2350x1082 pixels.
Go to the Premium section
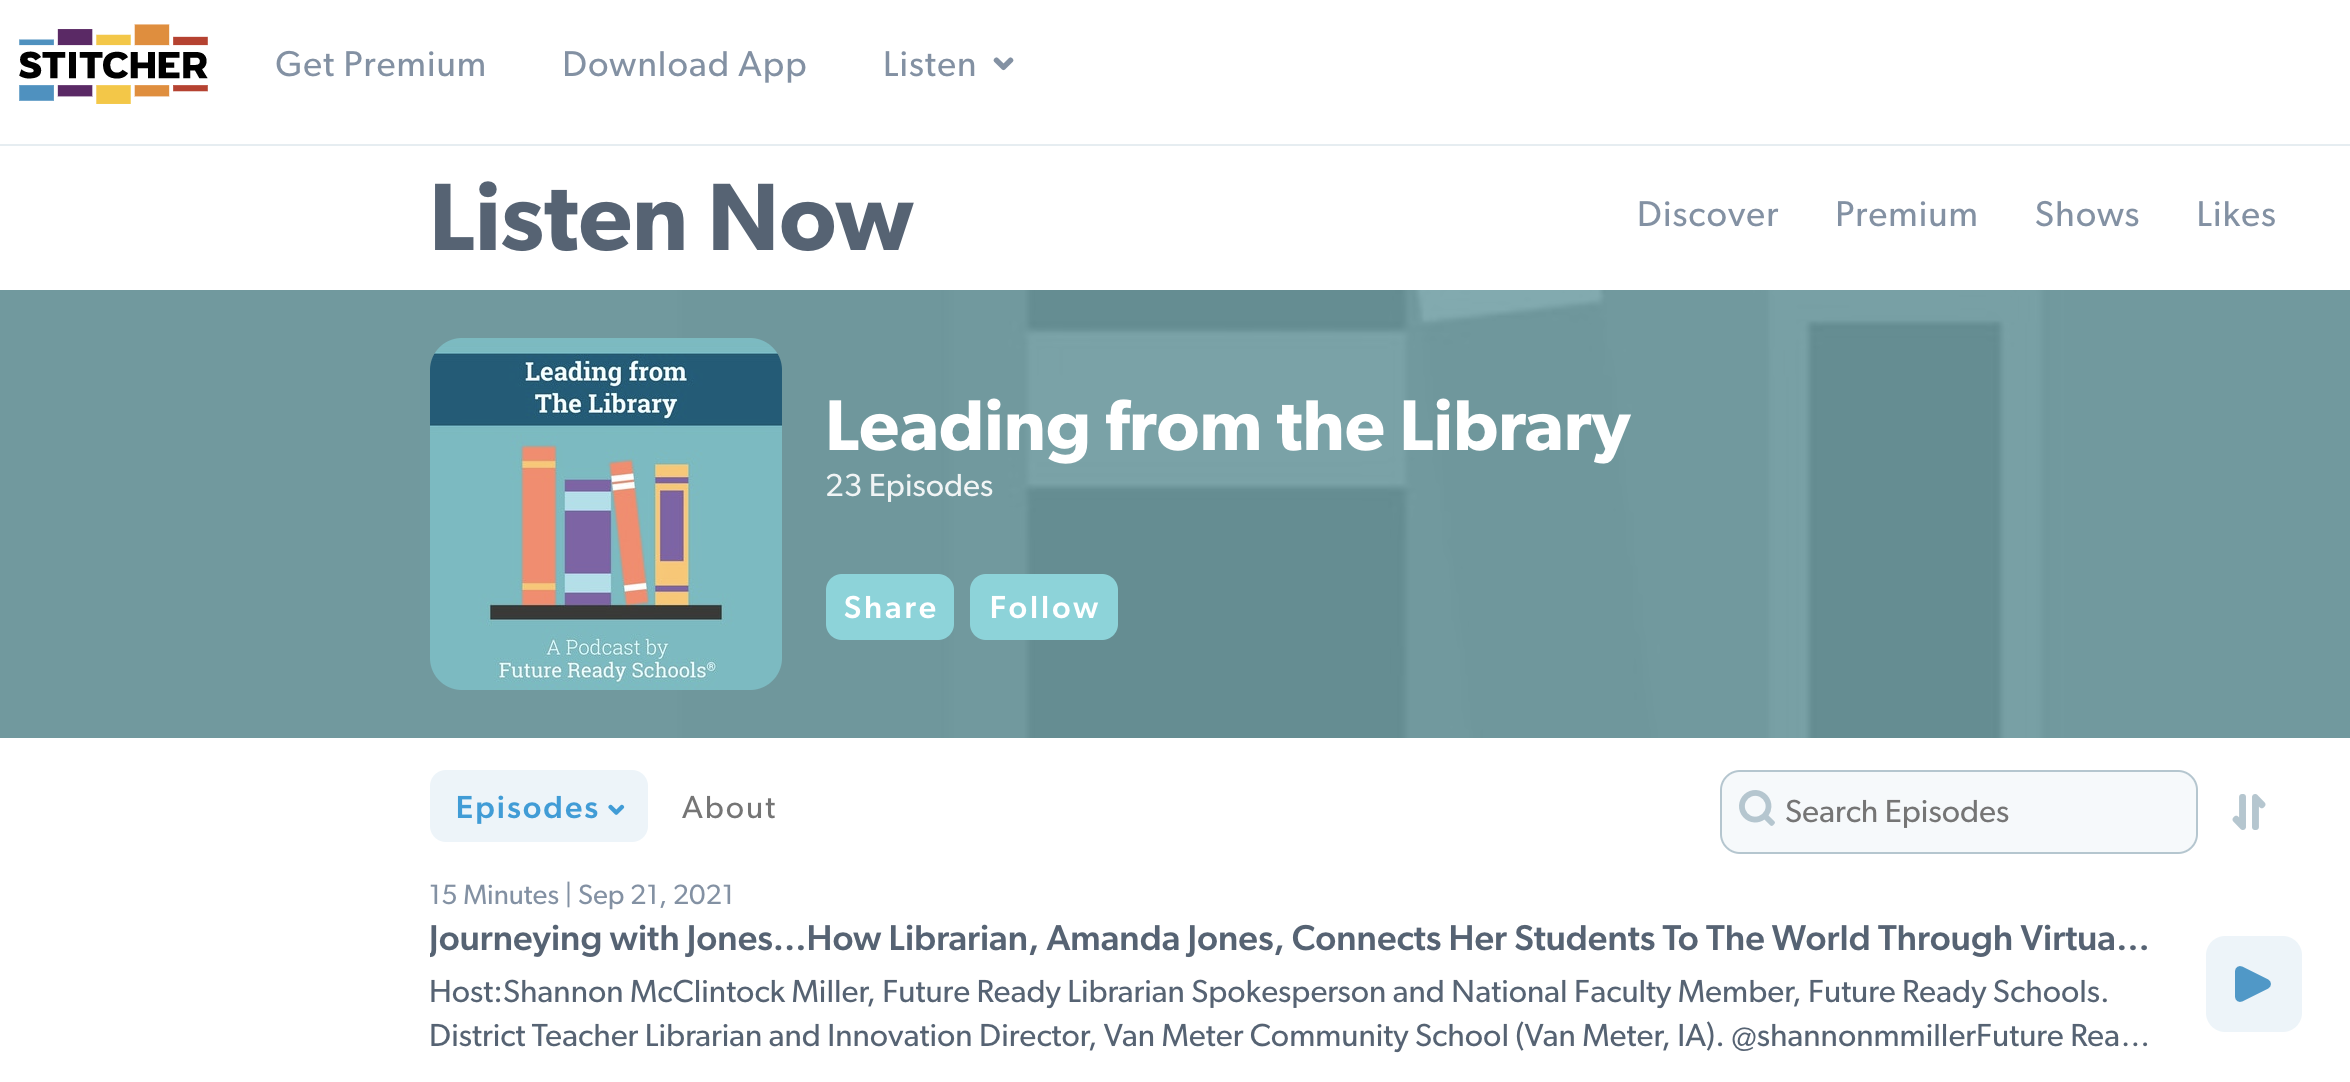click(1906, 214)
